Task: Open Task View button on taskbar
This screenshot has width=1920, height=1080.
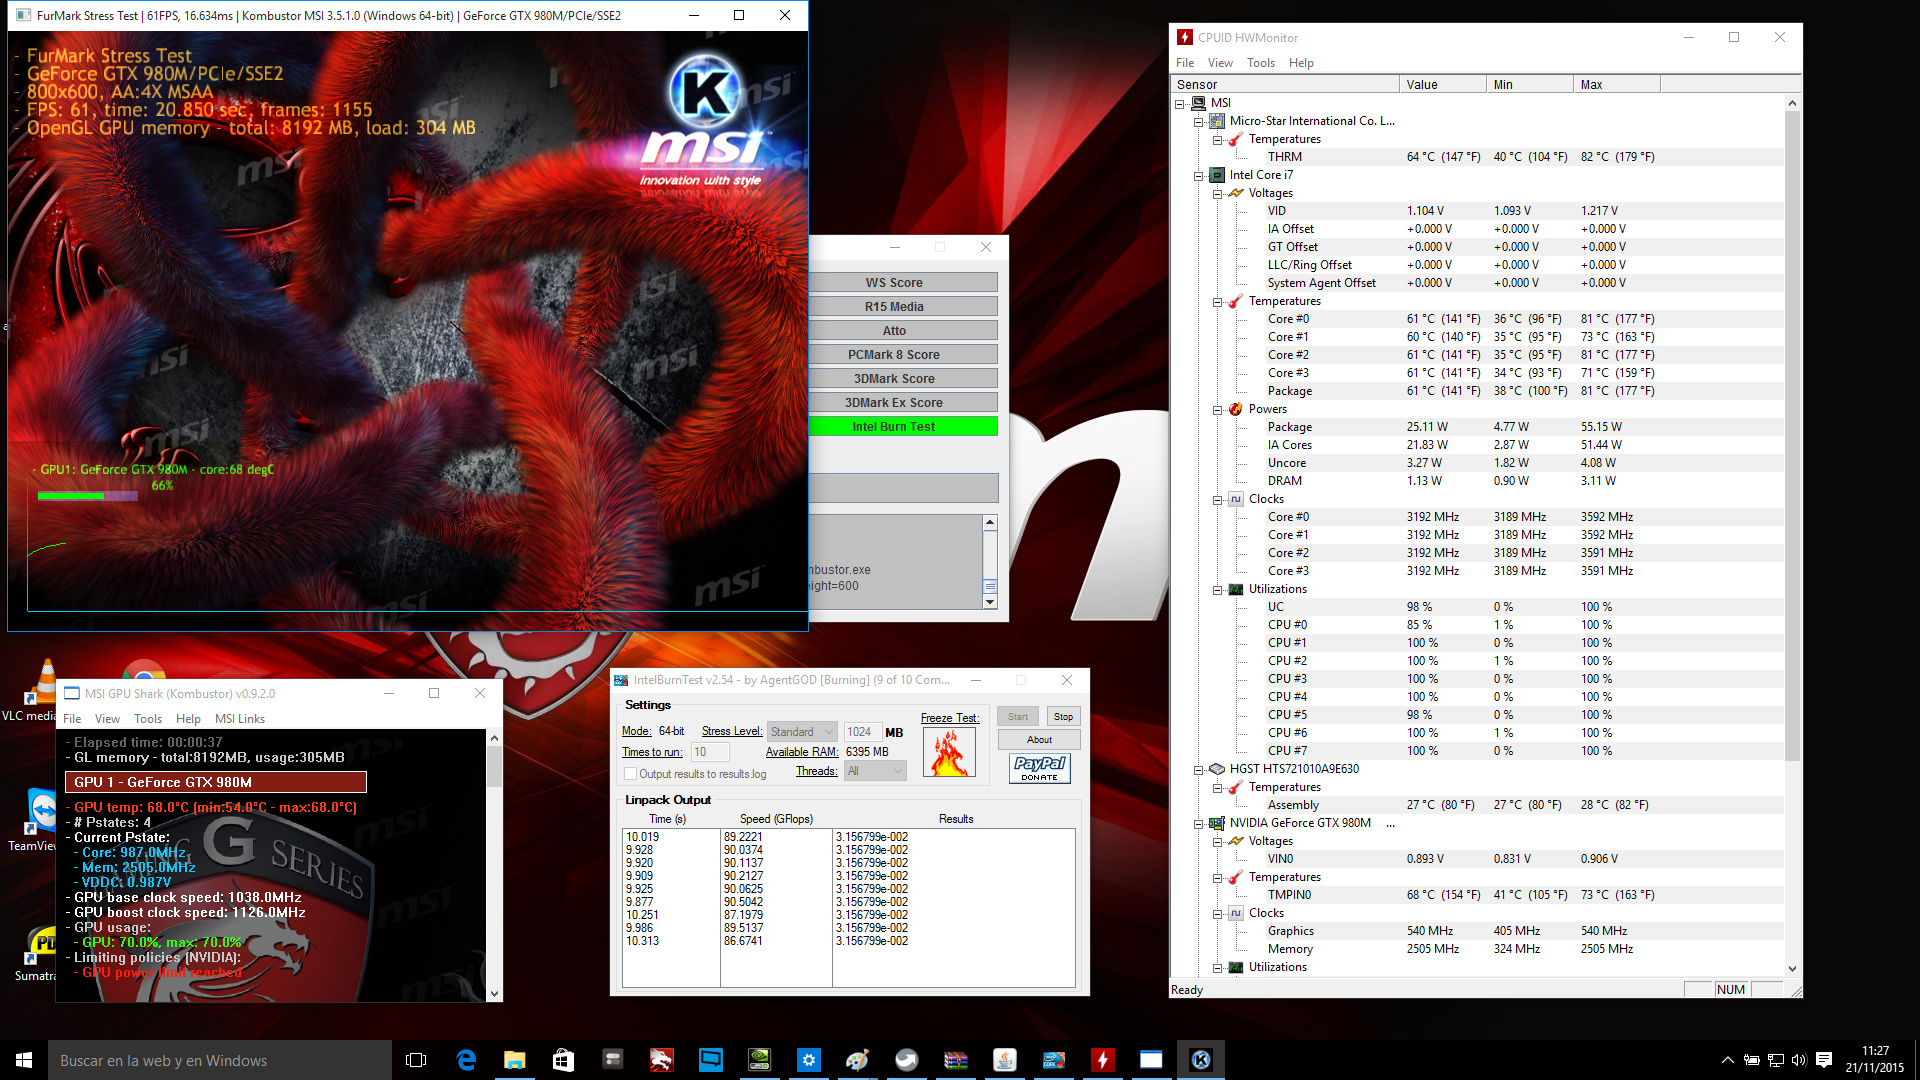Action: [416, 1060]
